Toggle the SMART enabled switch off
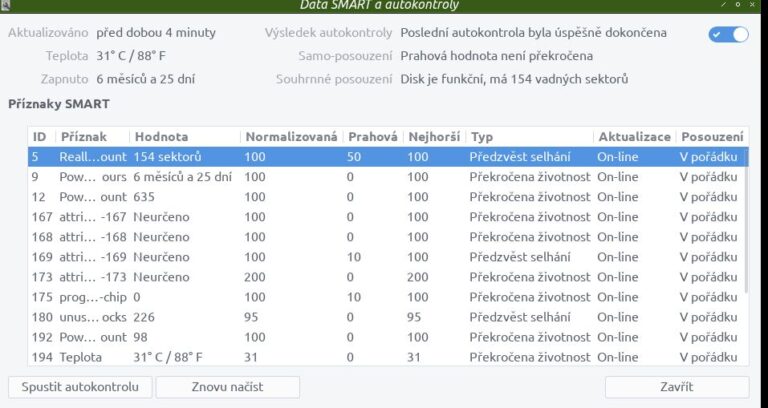Viewport: 768px width, 408px height. pos(728,35)
